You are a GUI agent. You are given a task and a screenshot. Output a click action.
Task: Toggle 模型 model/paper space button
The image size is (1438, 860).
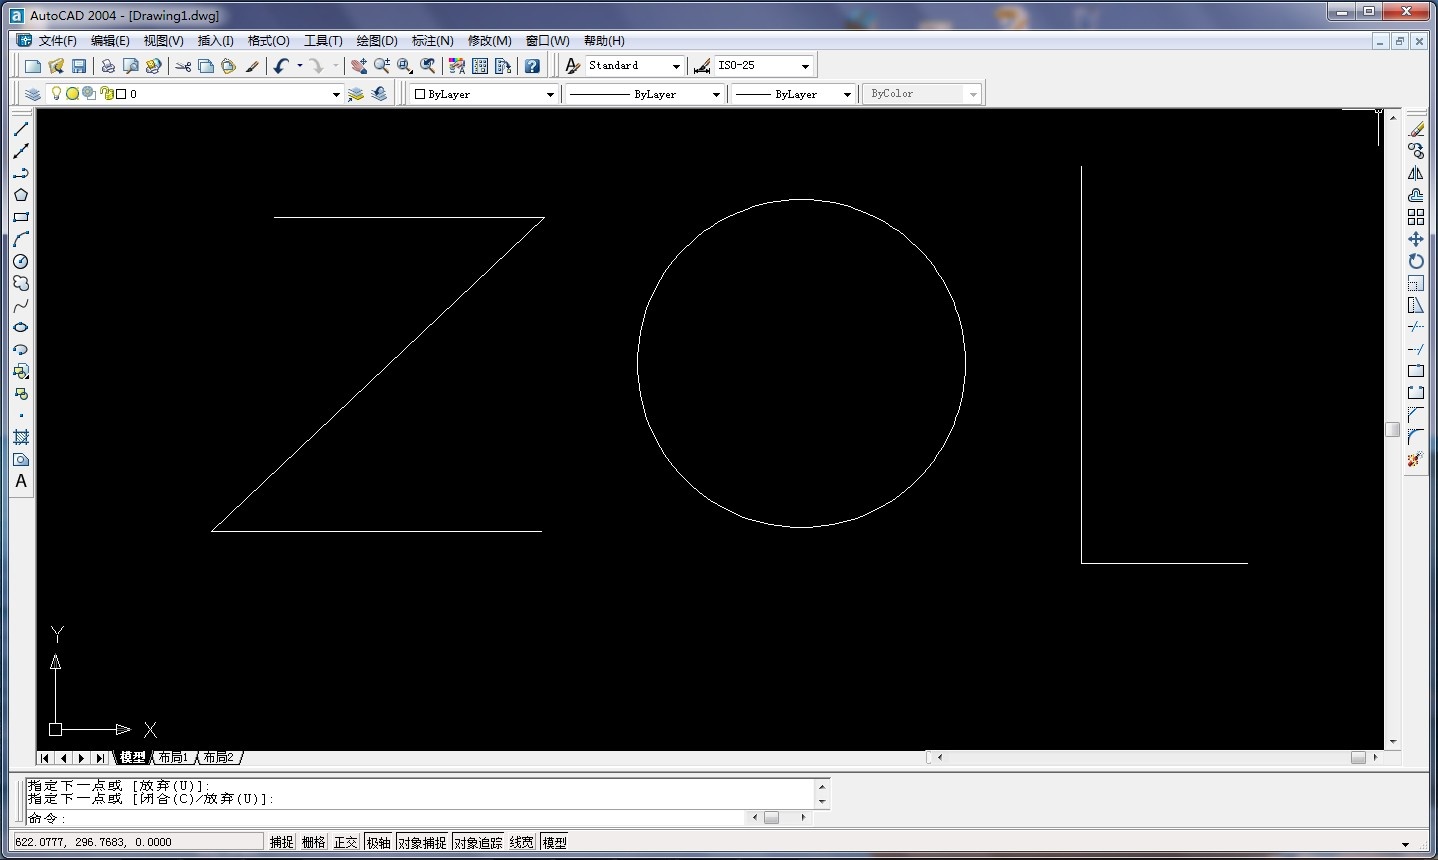pyautogui.click(x=555, y=842)
